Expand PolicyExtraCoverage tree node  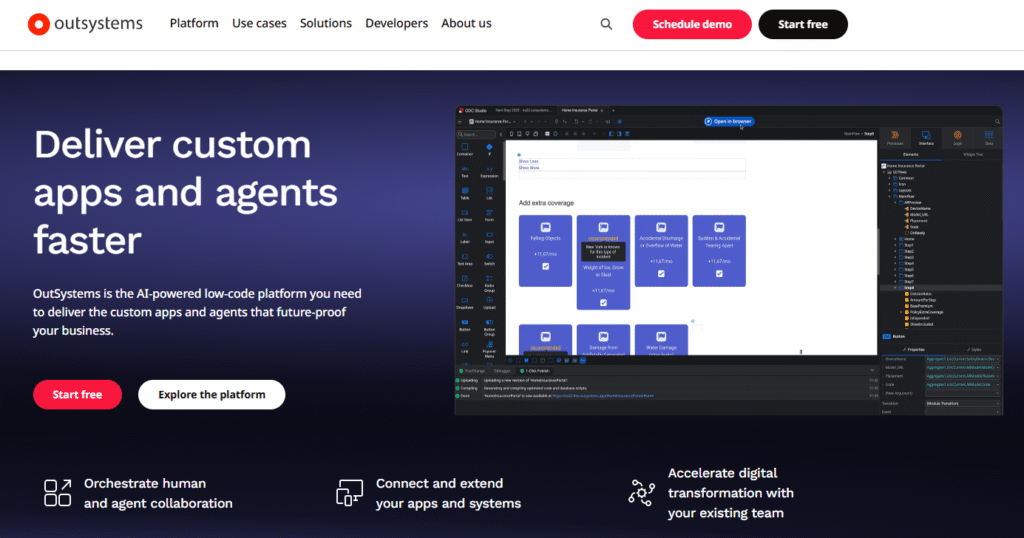tap(901, 312)
